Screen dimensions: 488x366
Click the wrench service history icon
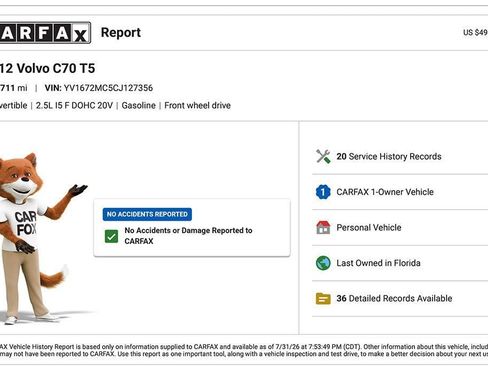point(323,156)
